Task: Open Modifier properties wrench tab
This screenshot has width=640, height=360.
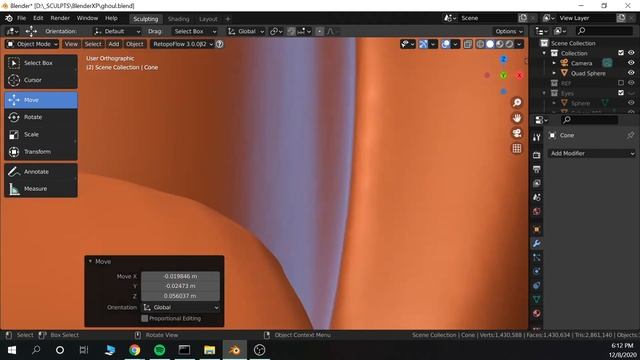Action: [x=537, y=244]
